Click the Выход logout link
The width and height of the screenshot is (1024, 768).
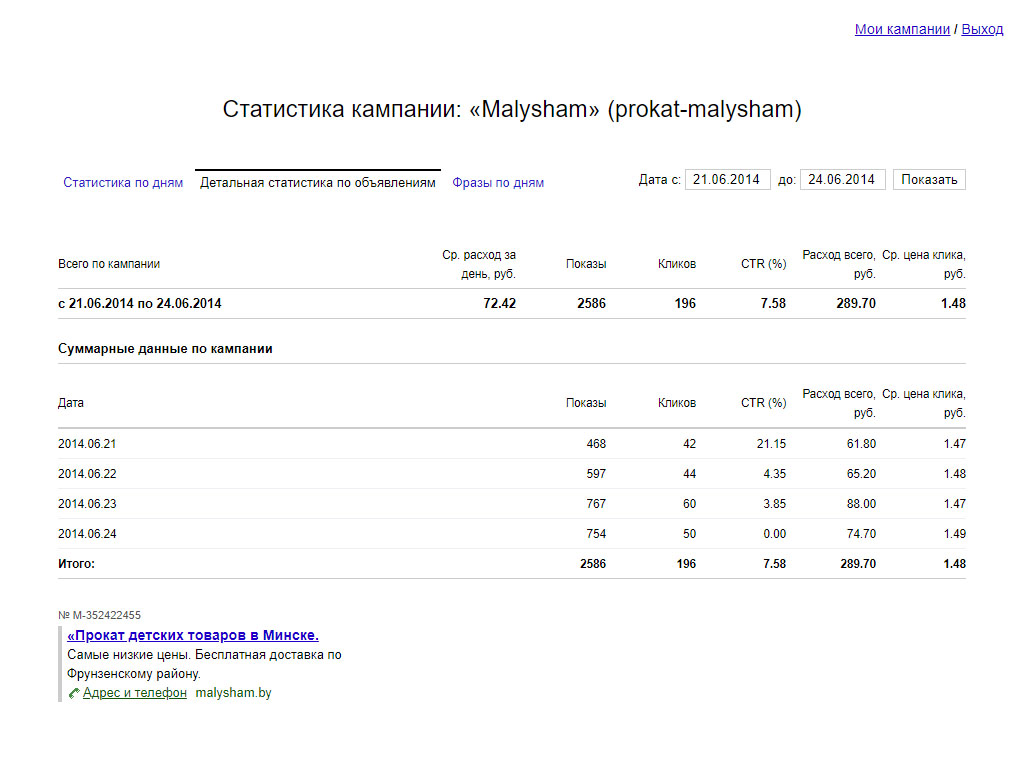982,29
